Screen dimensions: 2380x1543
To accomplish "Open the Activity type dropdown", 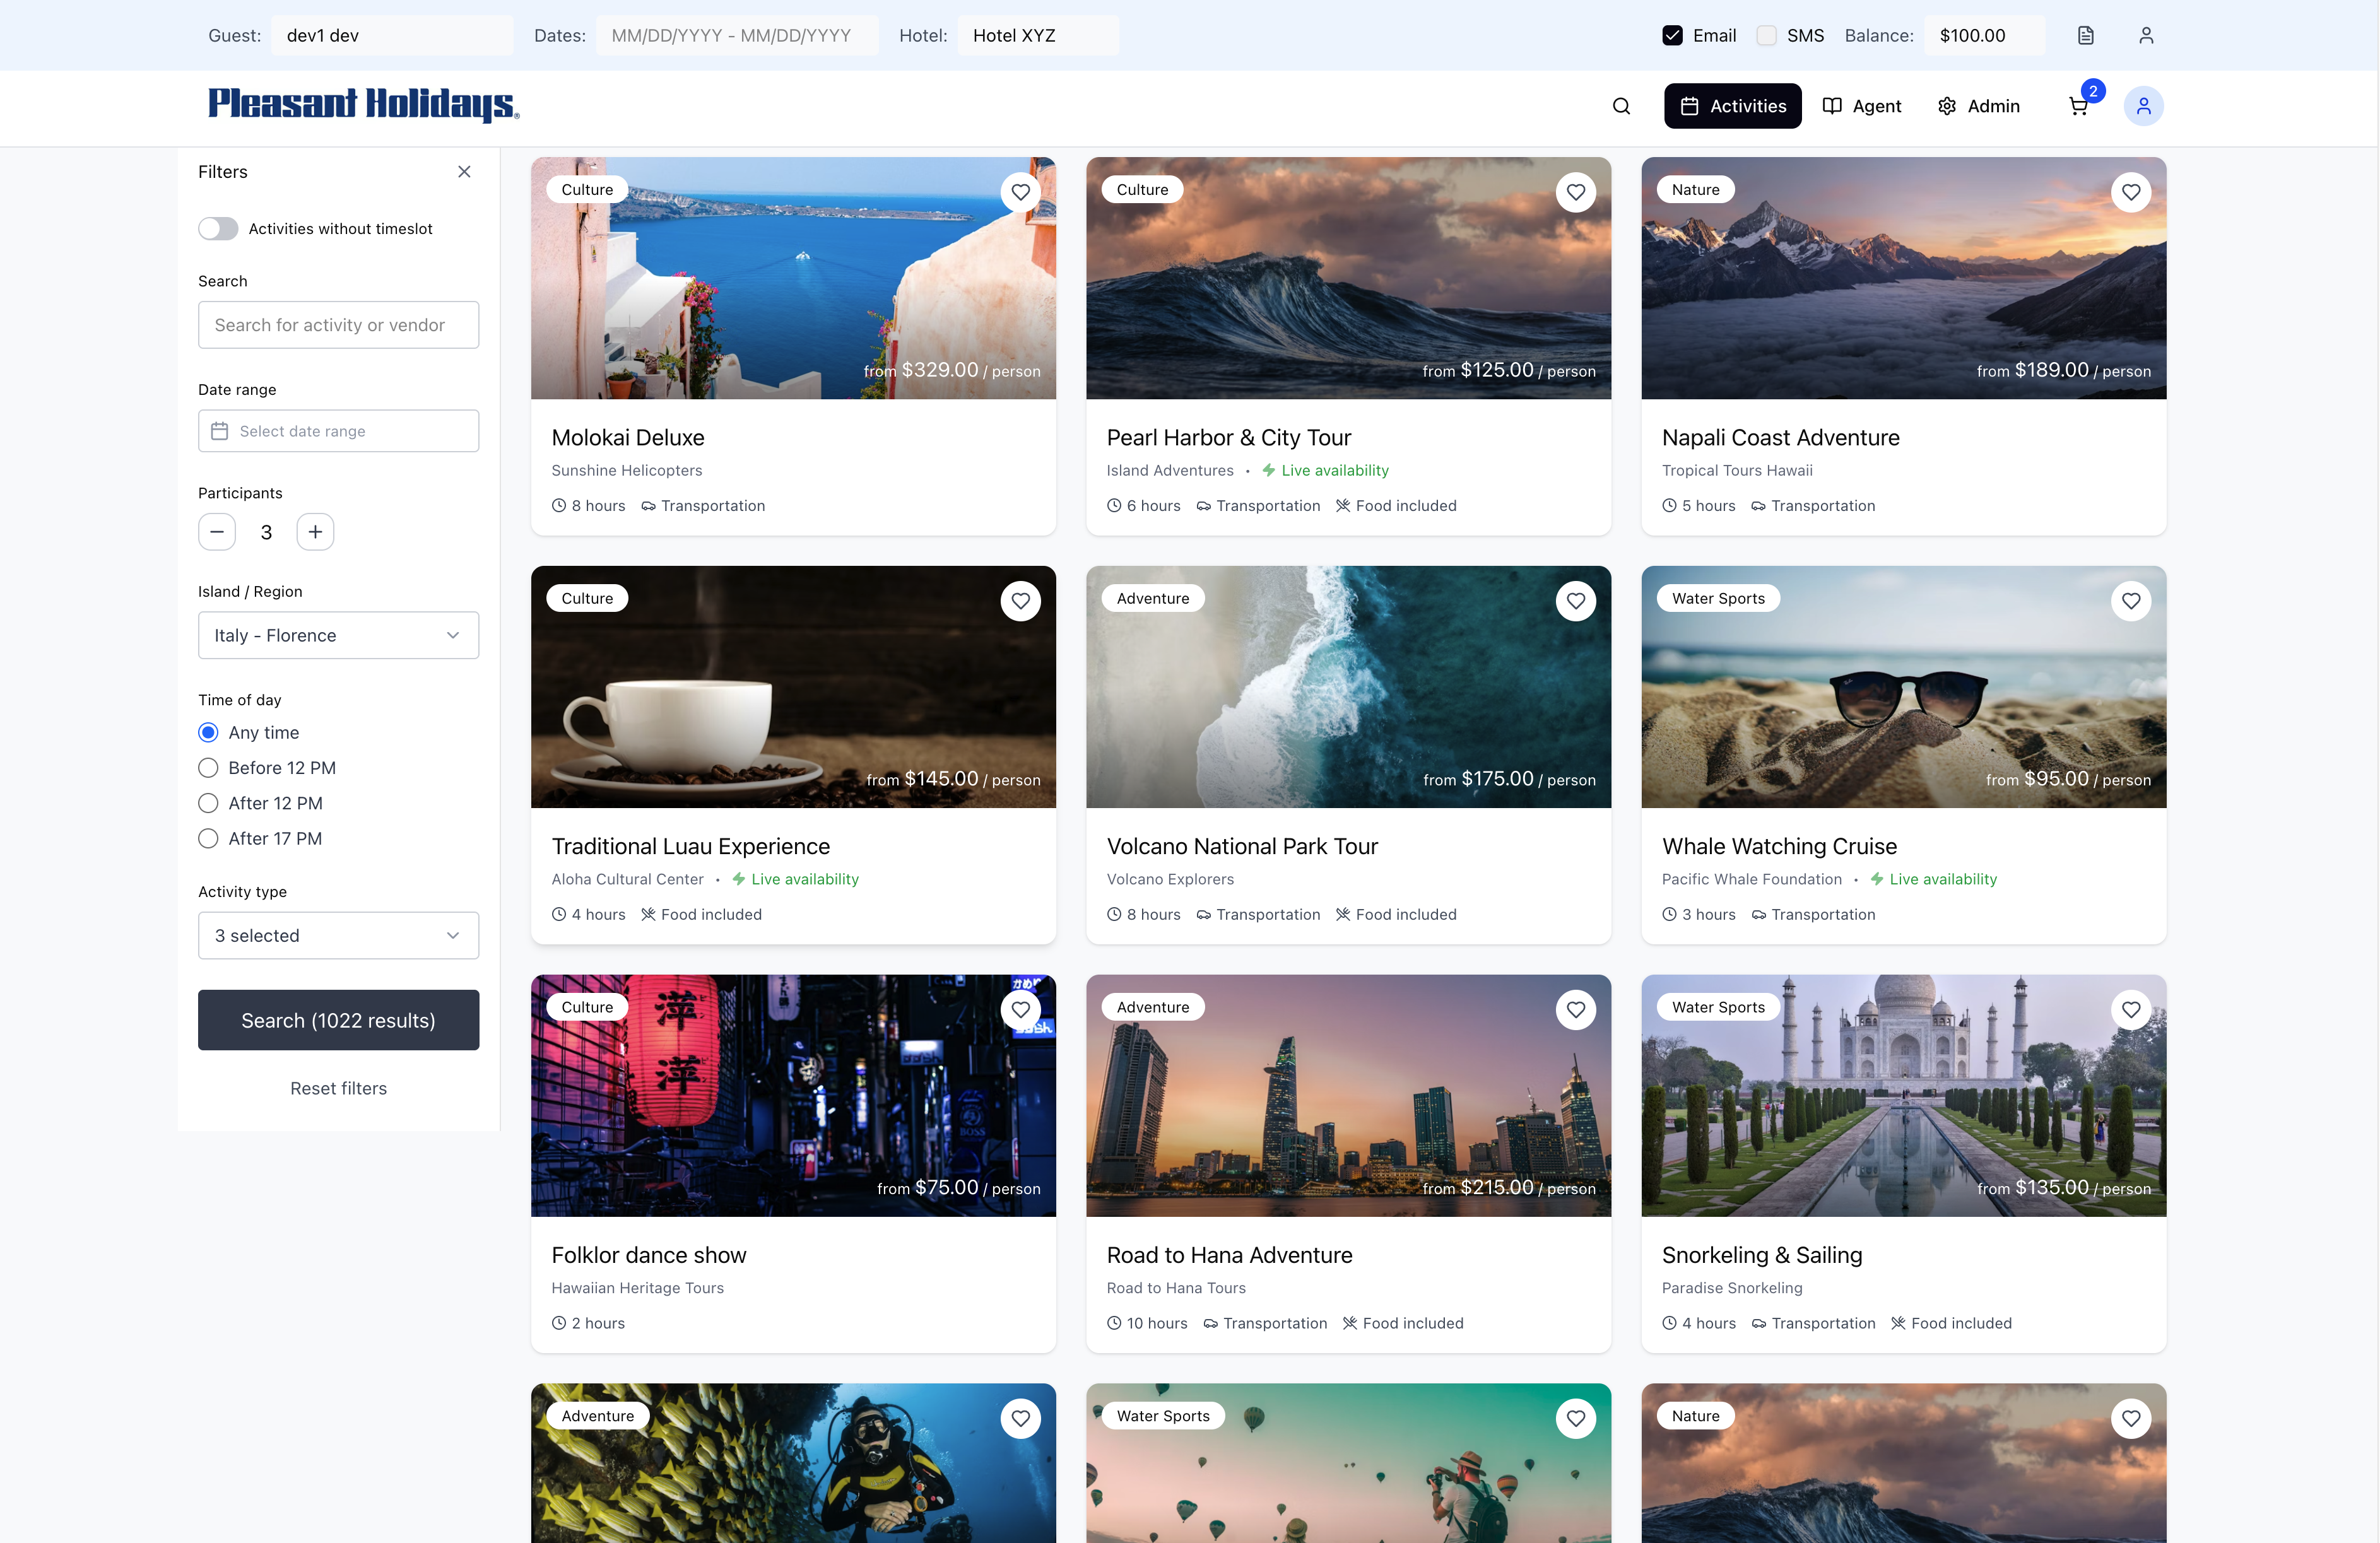I will [338, 936].
